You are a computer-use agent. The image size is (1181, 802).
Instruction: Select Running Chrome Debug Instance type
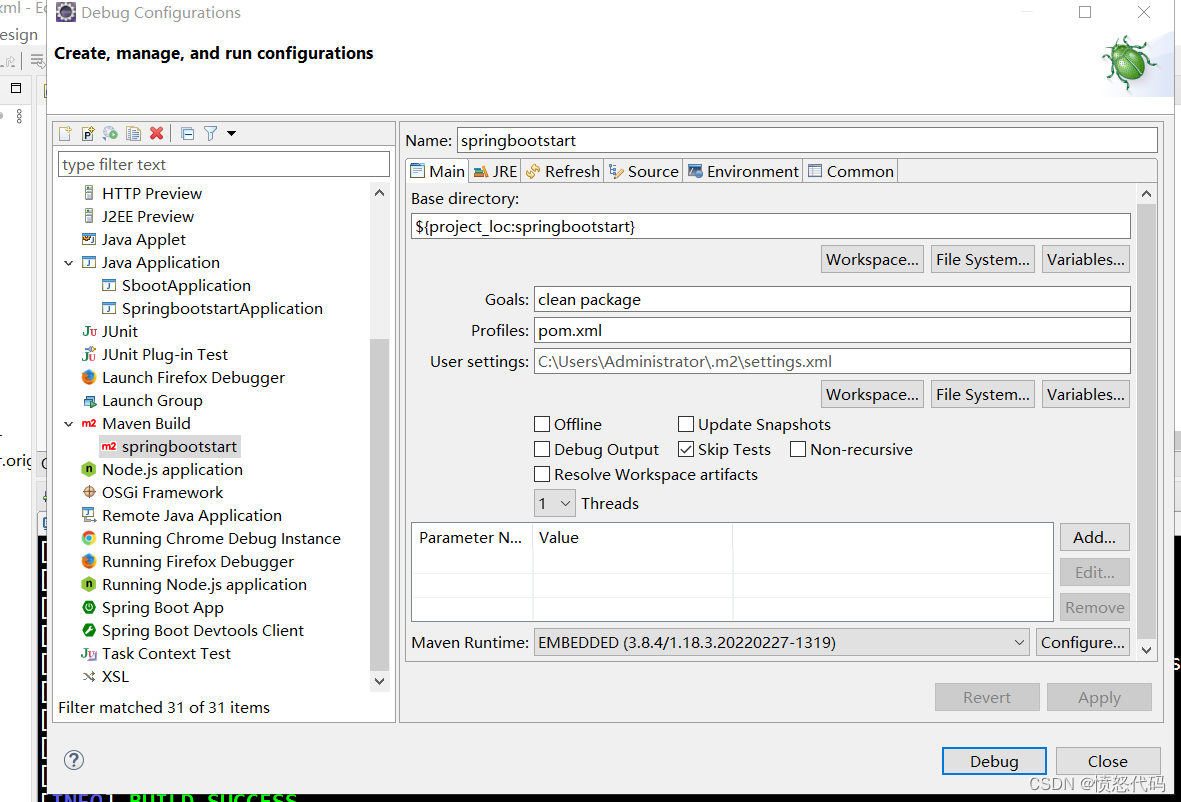221,538
